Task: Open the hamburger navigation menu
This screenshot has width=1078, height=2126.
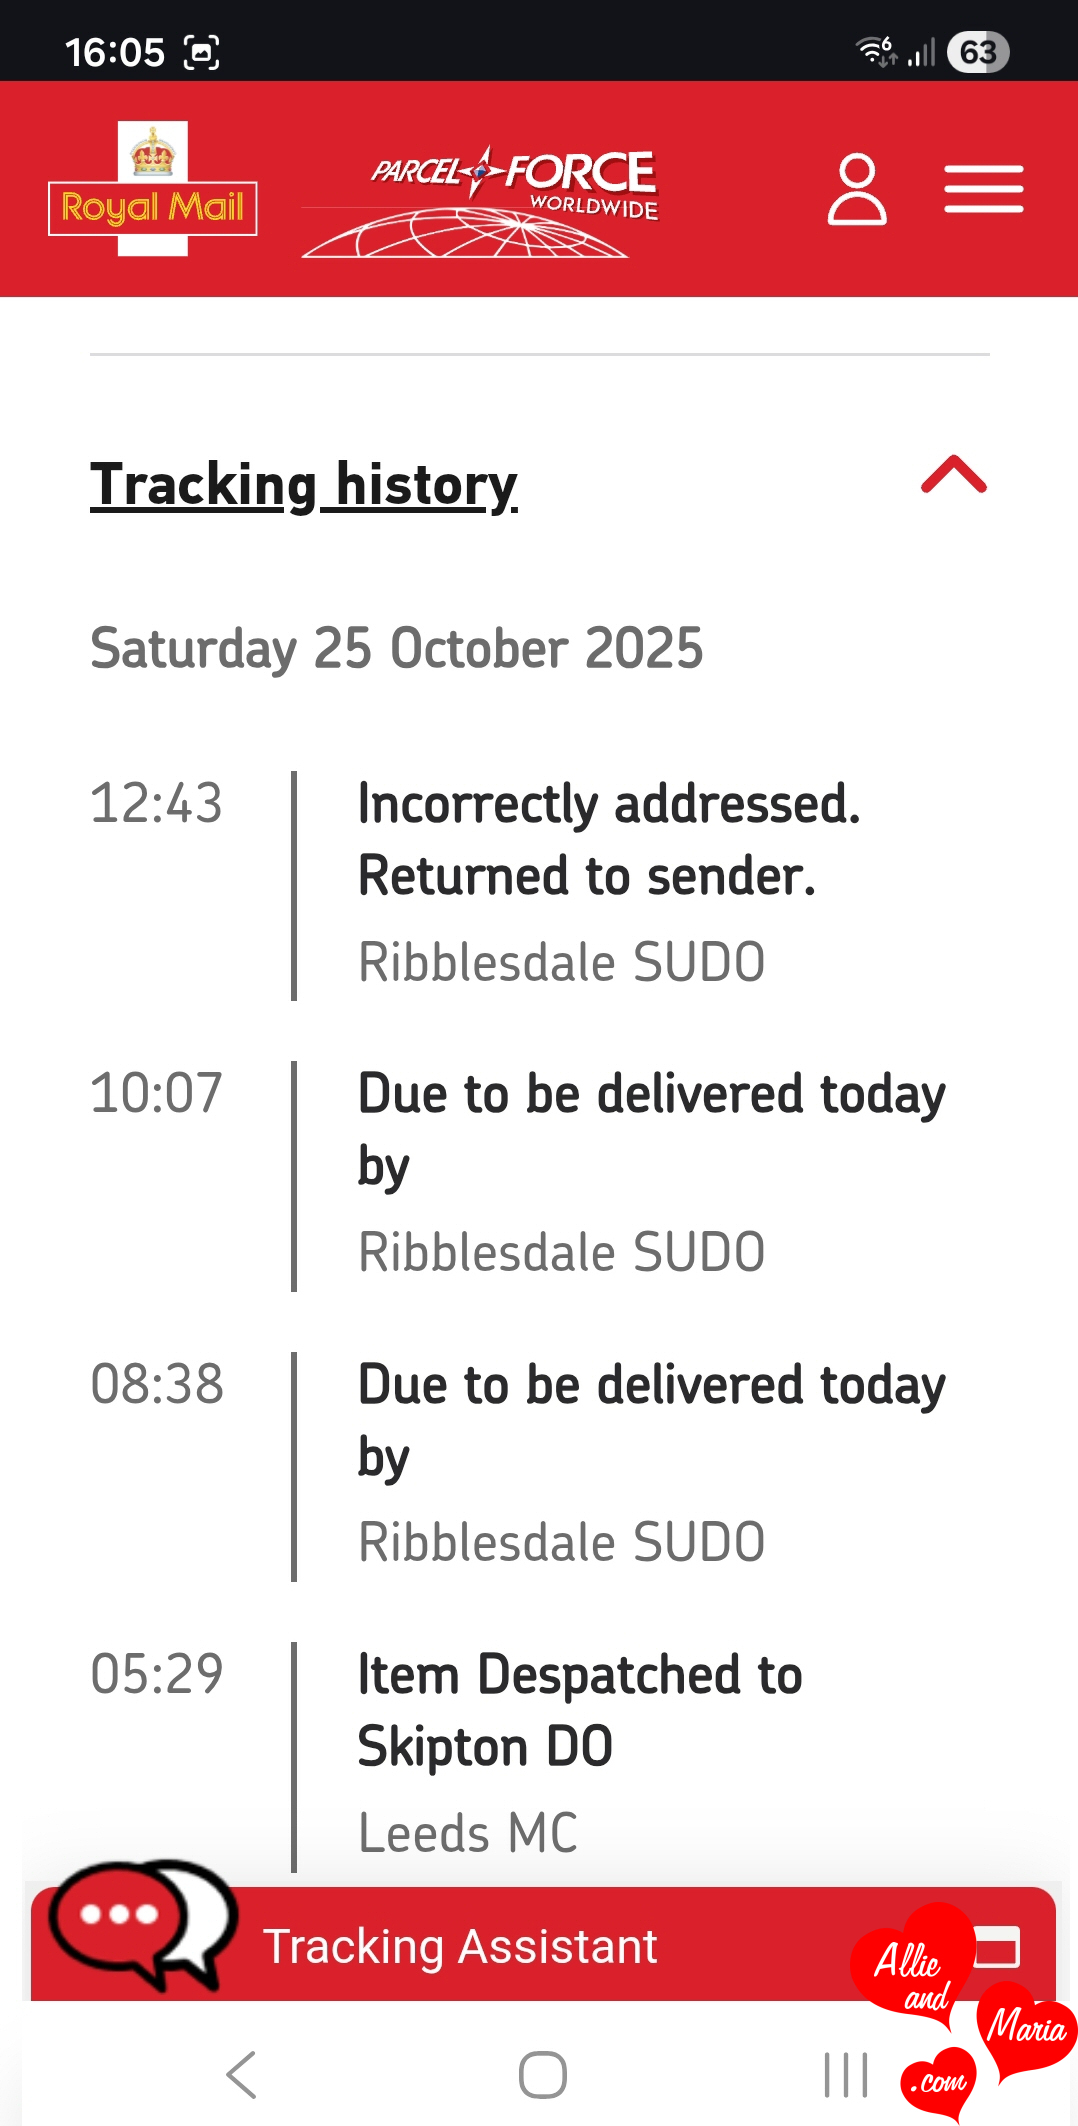Action: [983, 189]
